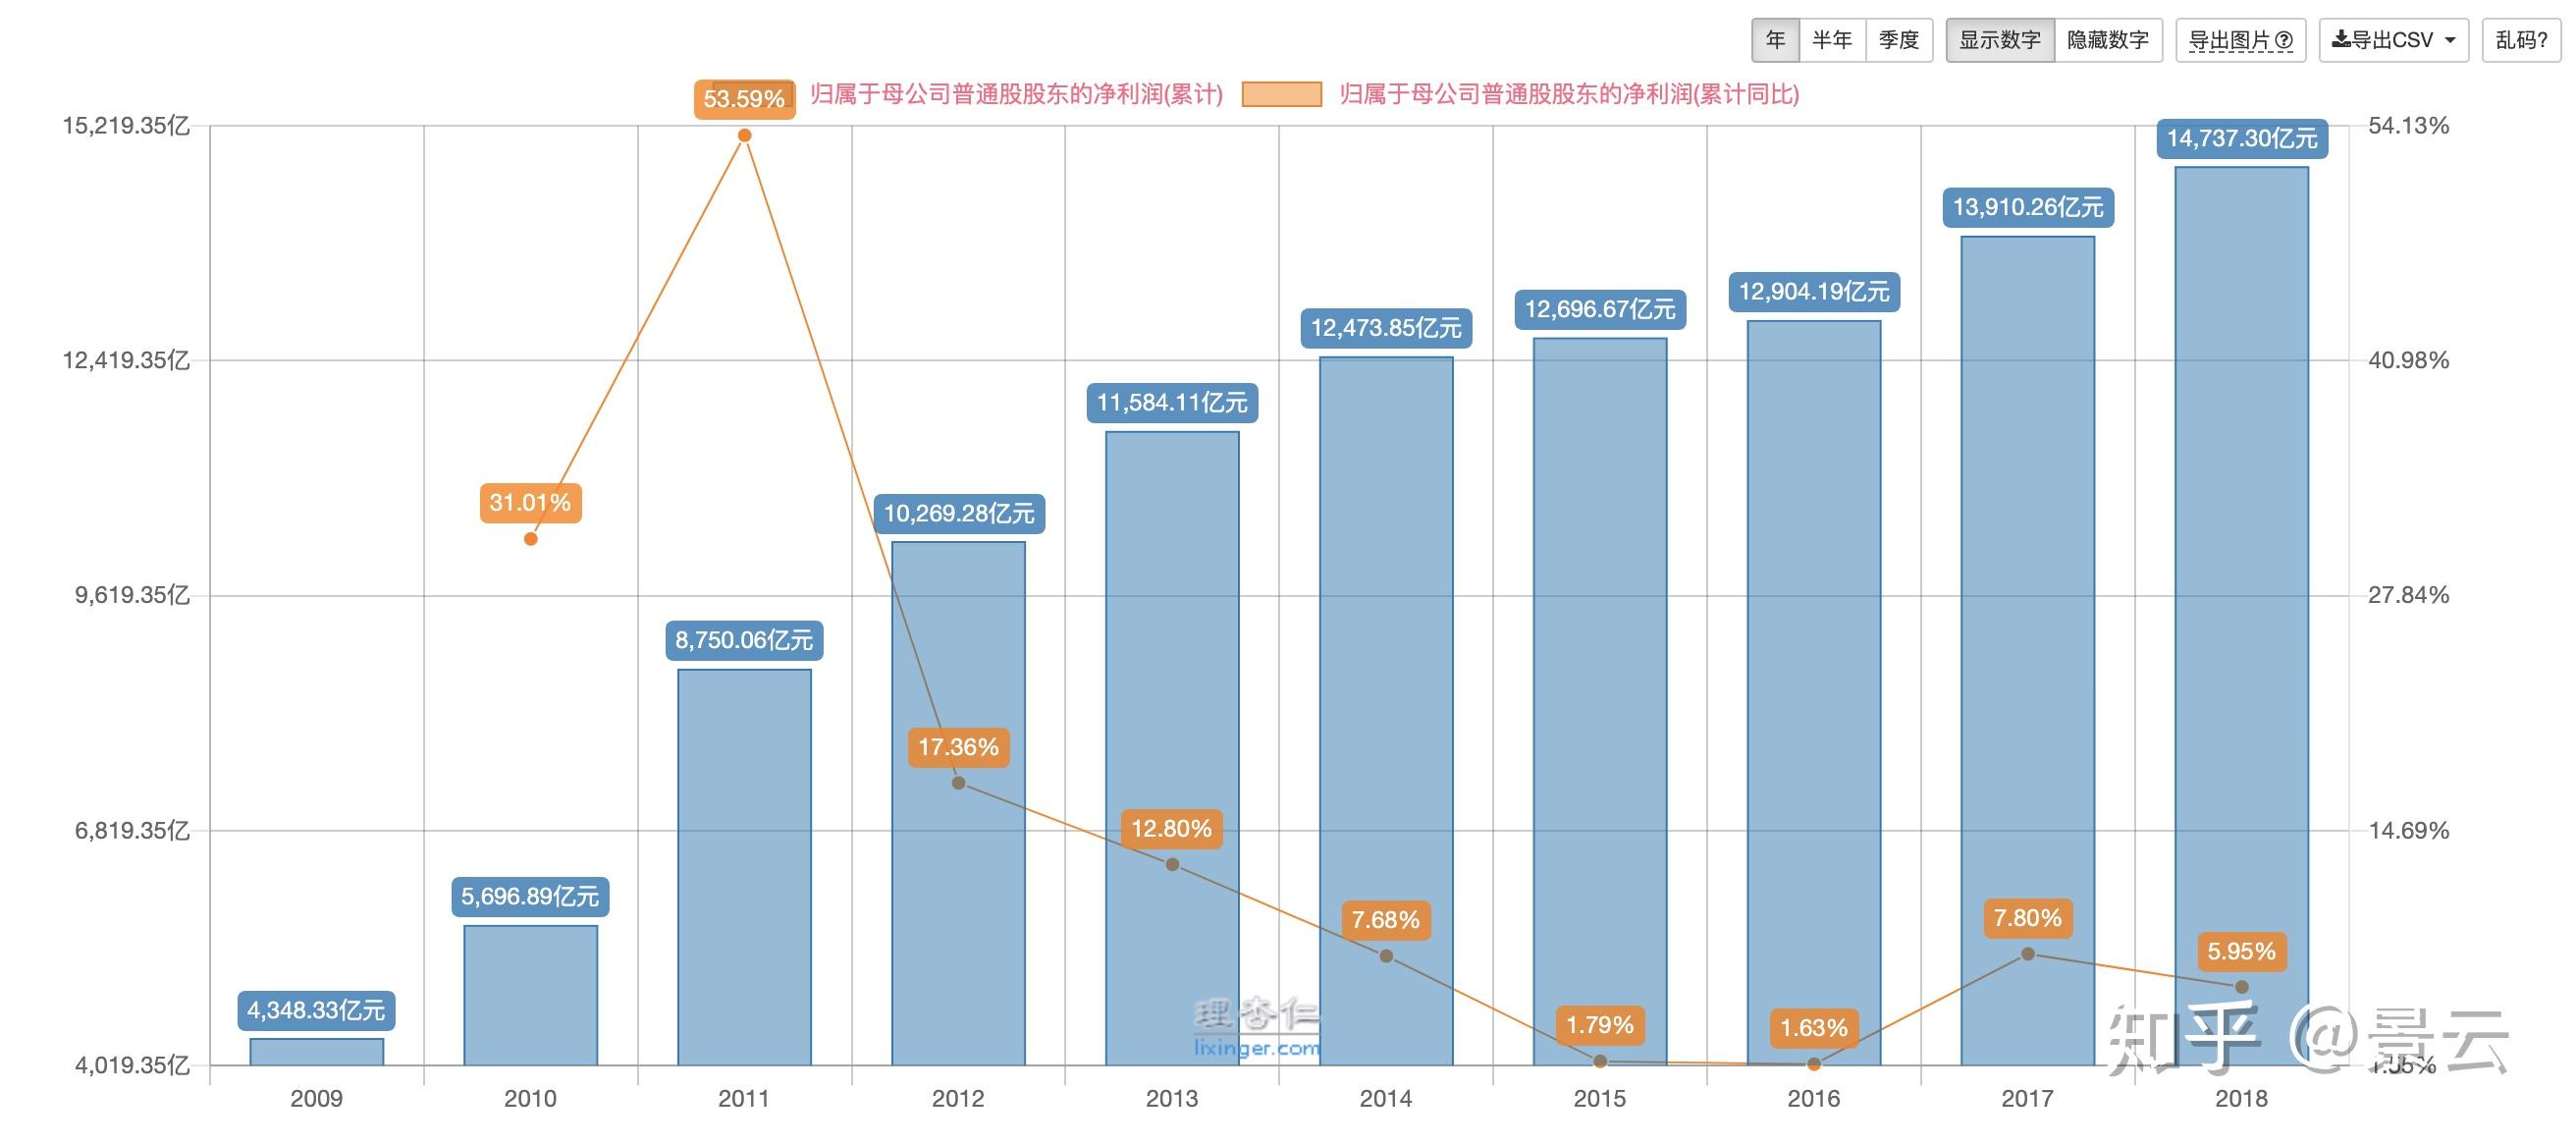Toggle legend 归属于母公司普通股股东的净利润(累计)
2576x1145 pixels.
click(1016, 94)
